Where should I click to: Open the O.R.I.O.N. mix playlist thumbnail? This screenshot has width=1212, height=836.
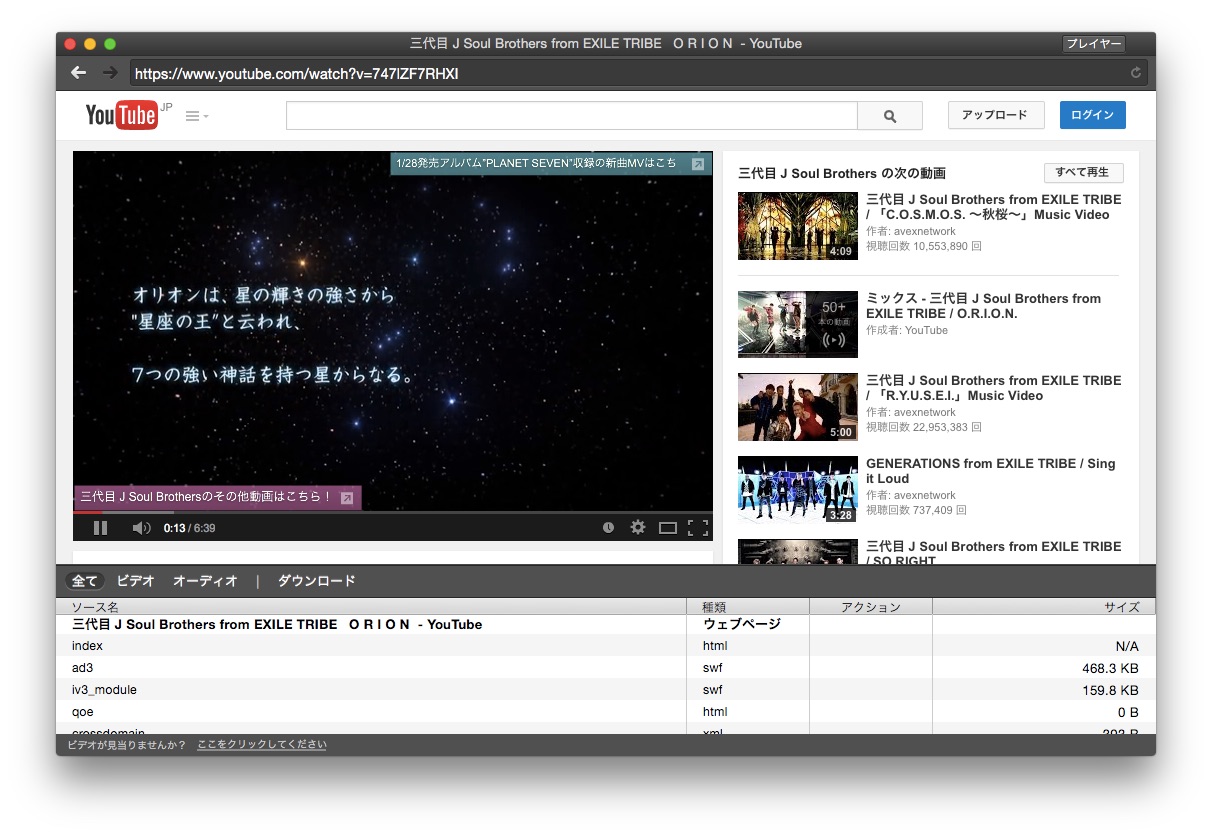pos(798,324)
